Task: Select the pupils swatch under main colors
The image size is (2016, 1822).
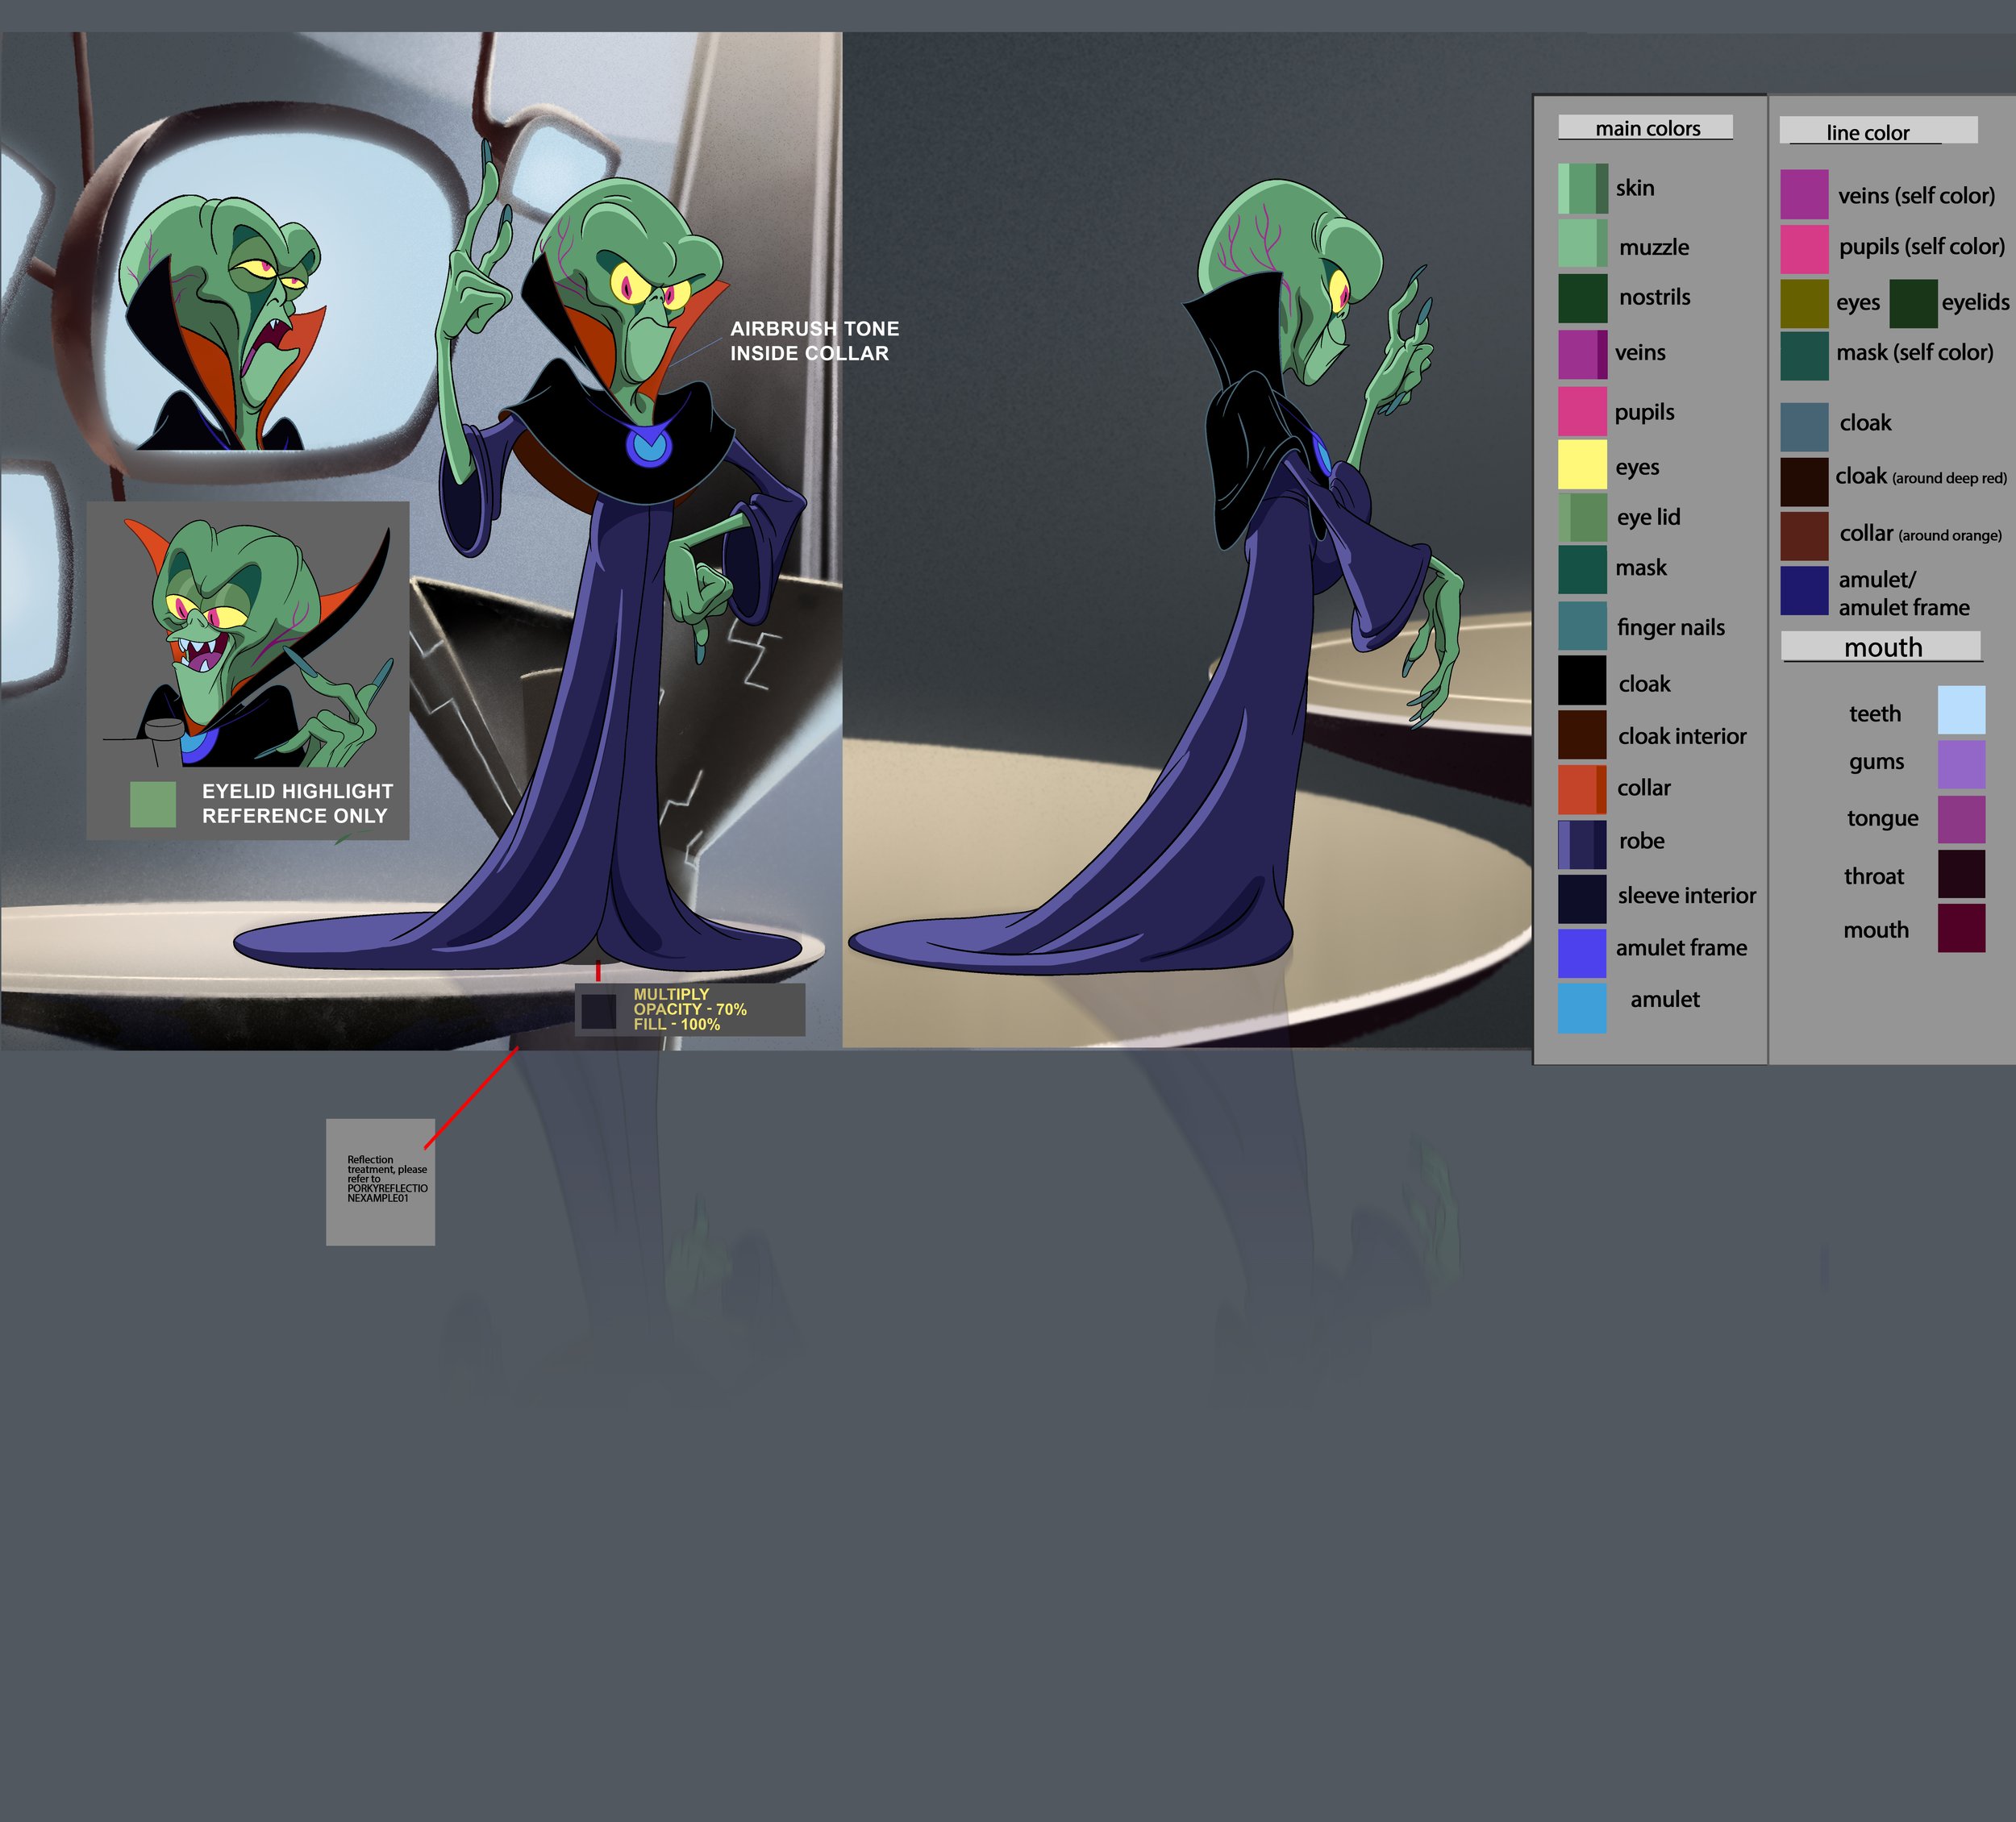Action: point(1582,411)
